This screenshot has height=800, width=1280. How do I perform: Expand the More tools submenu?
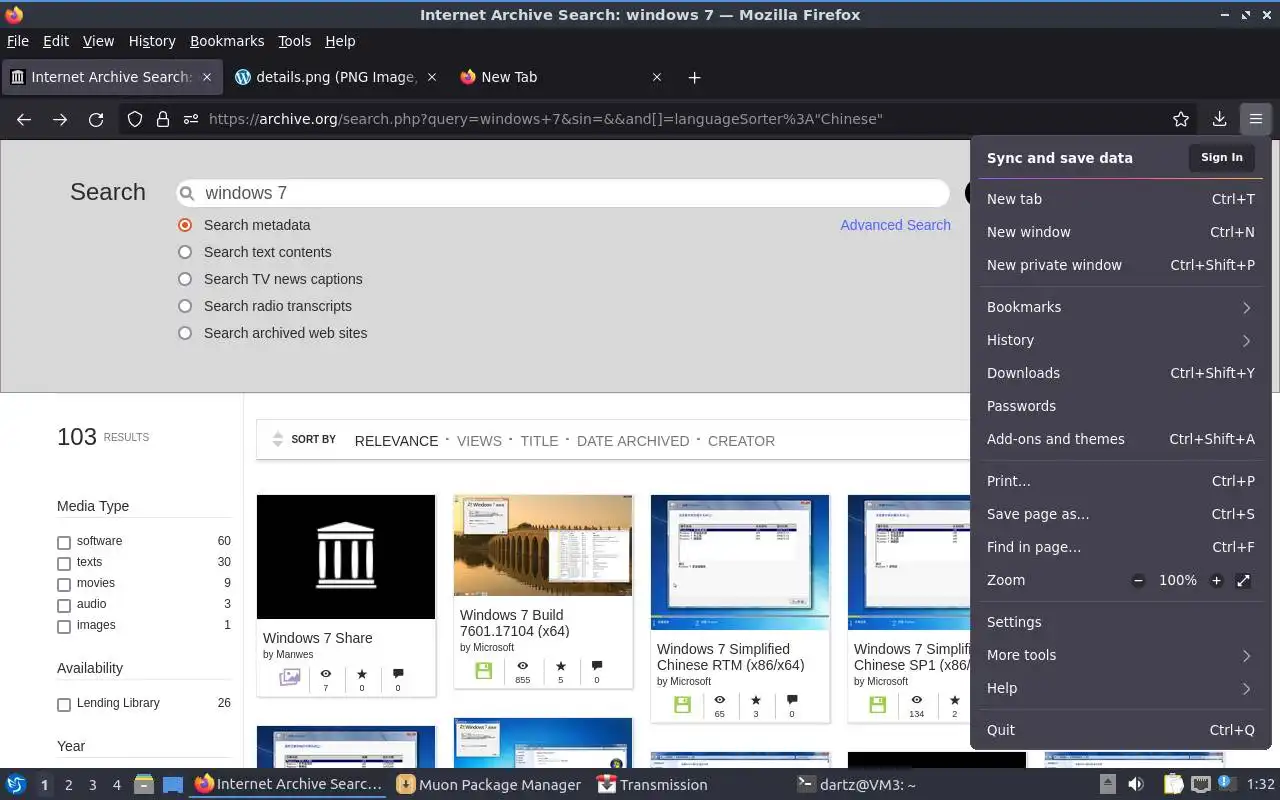coord(1120,655)
